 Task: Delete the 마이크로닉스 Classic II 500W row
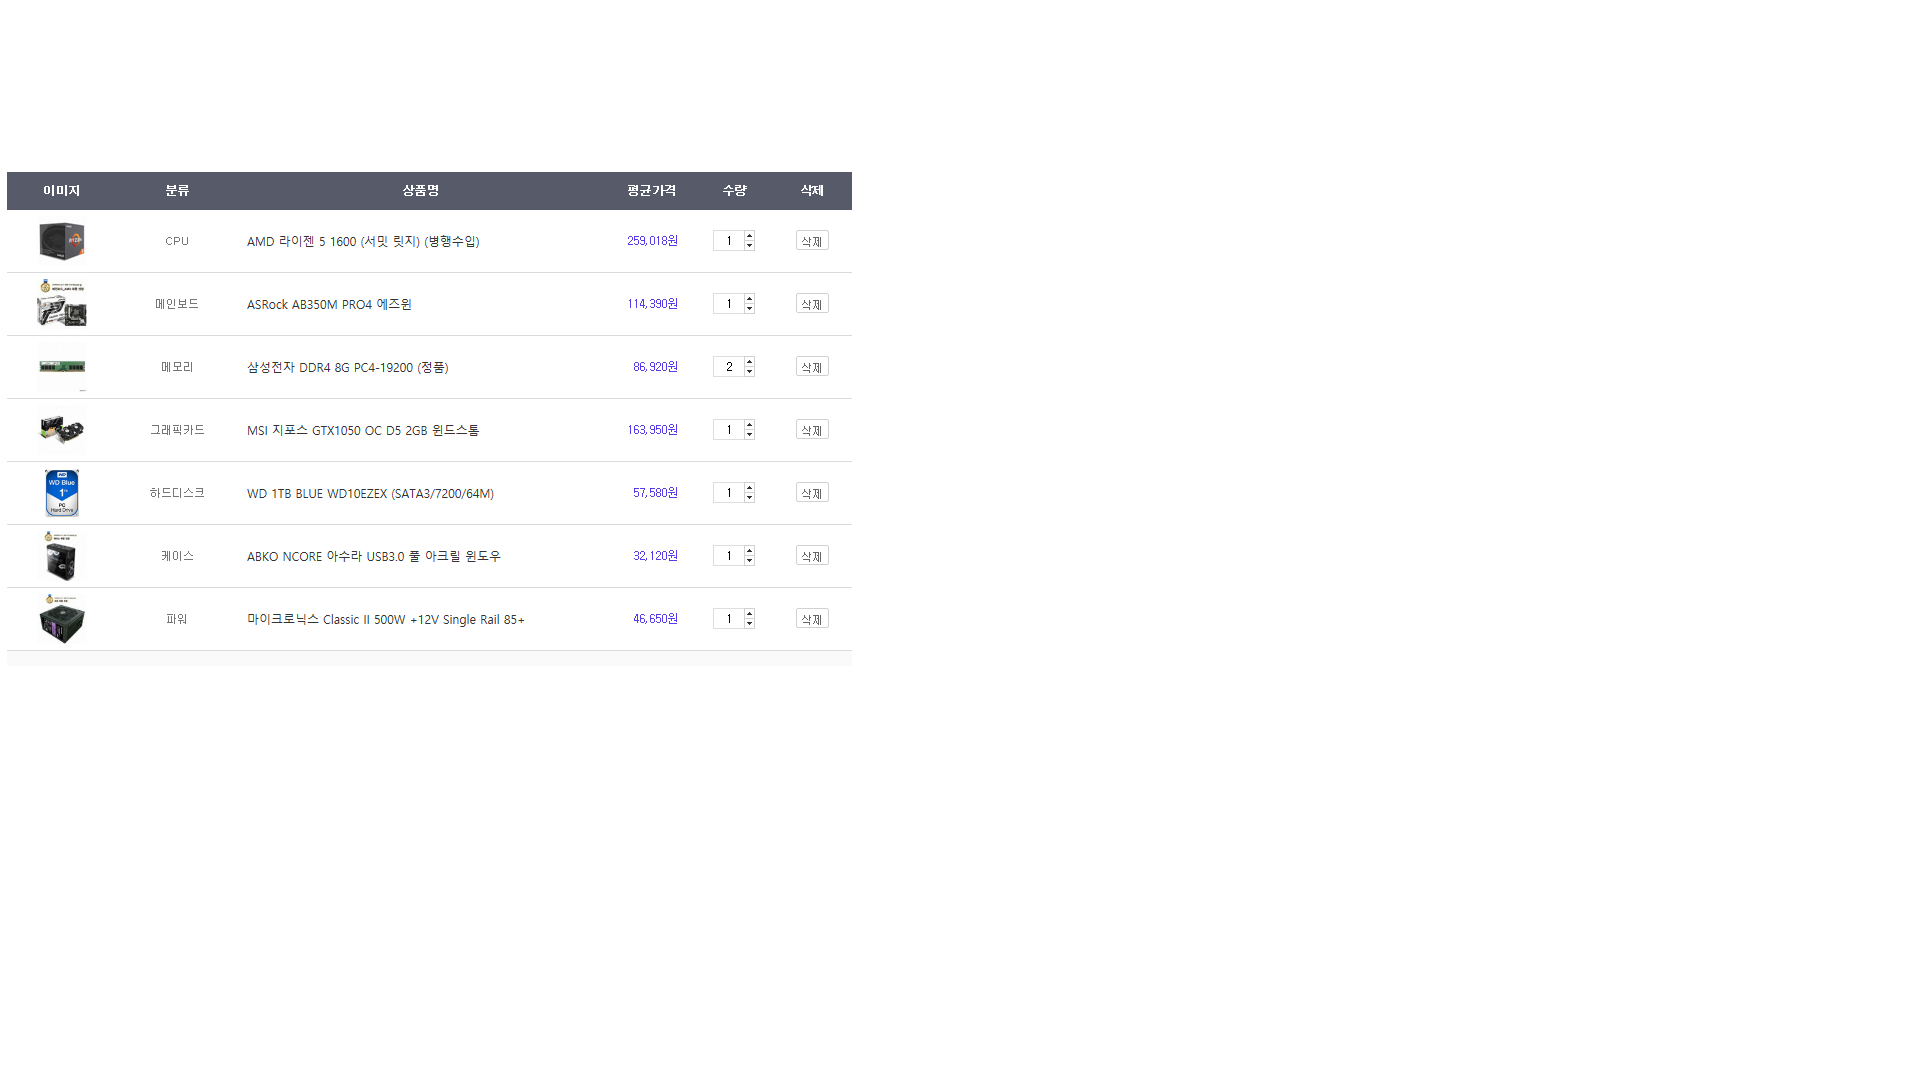(812, 619)
